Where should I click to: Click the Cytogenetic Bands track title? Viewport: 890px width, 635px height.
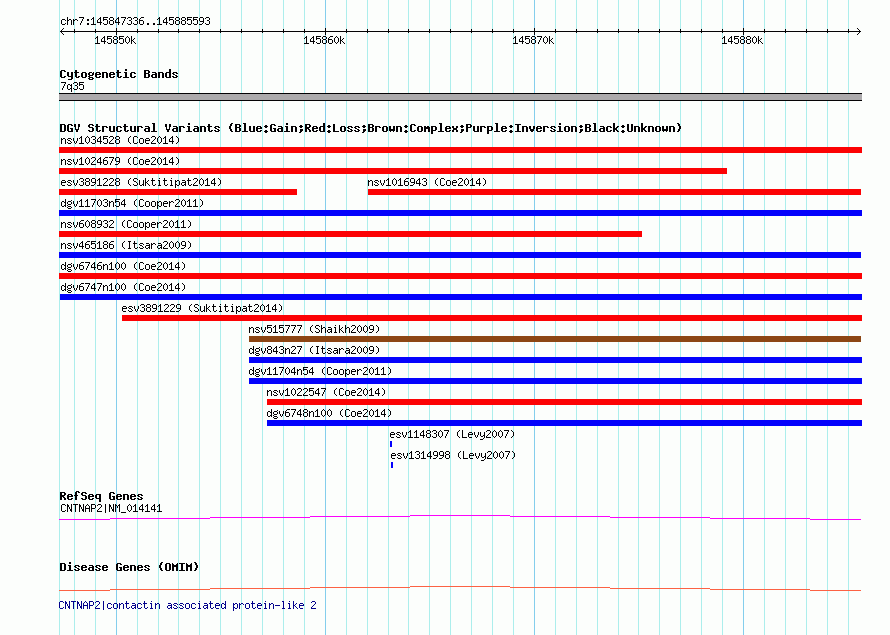pos(119,74)
